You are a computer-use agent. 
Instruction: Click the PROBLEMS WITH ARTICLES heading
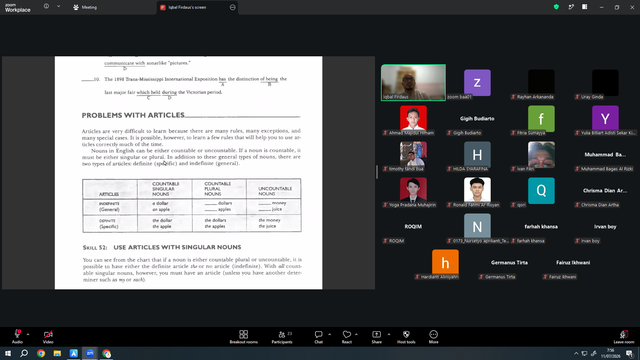(133, 115)
